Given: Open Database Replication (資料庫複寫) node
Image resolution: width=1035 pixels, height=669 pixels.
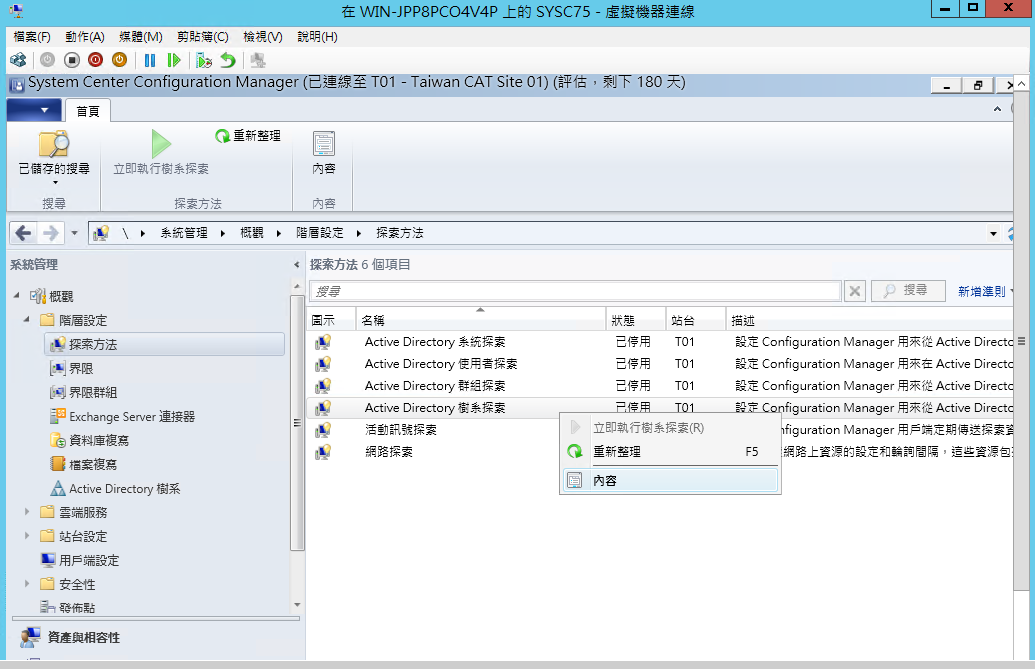Looking at the screenshot, I should 90,440.
